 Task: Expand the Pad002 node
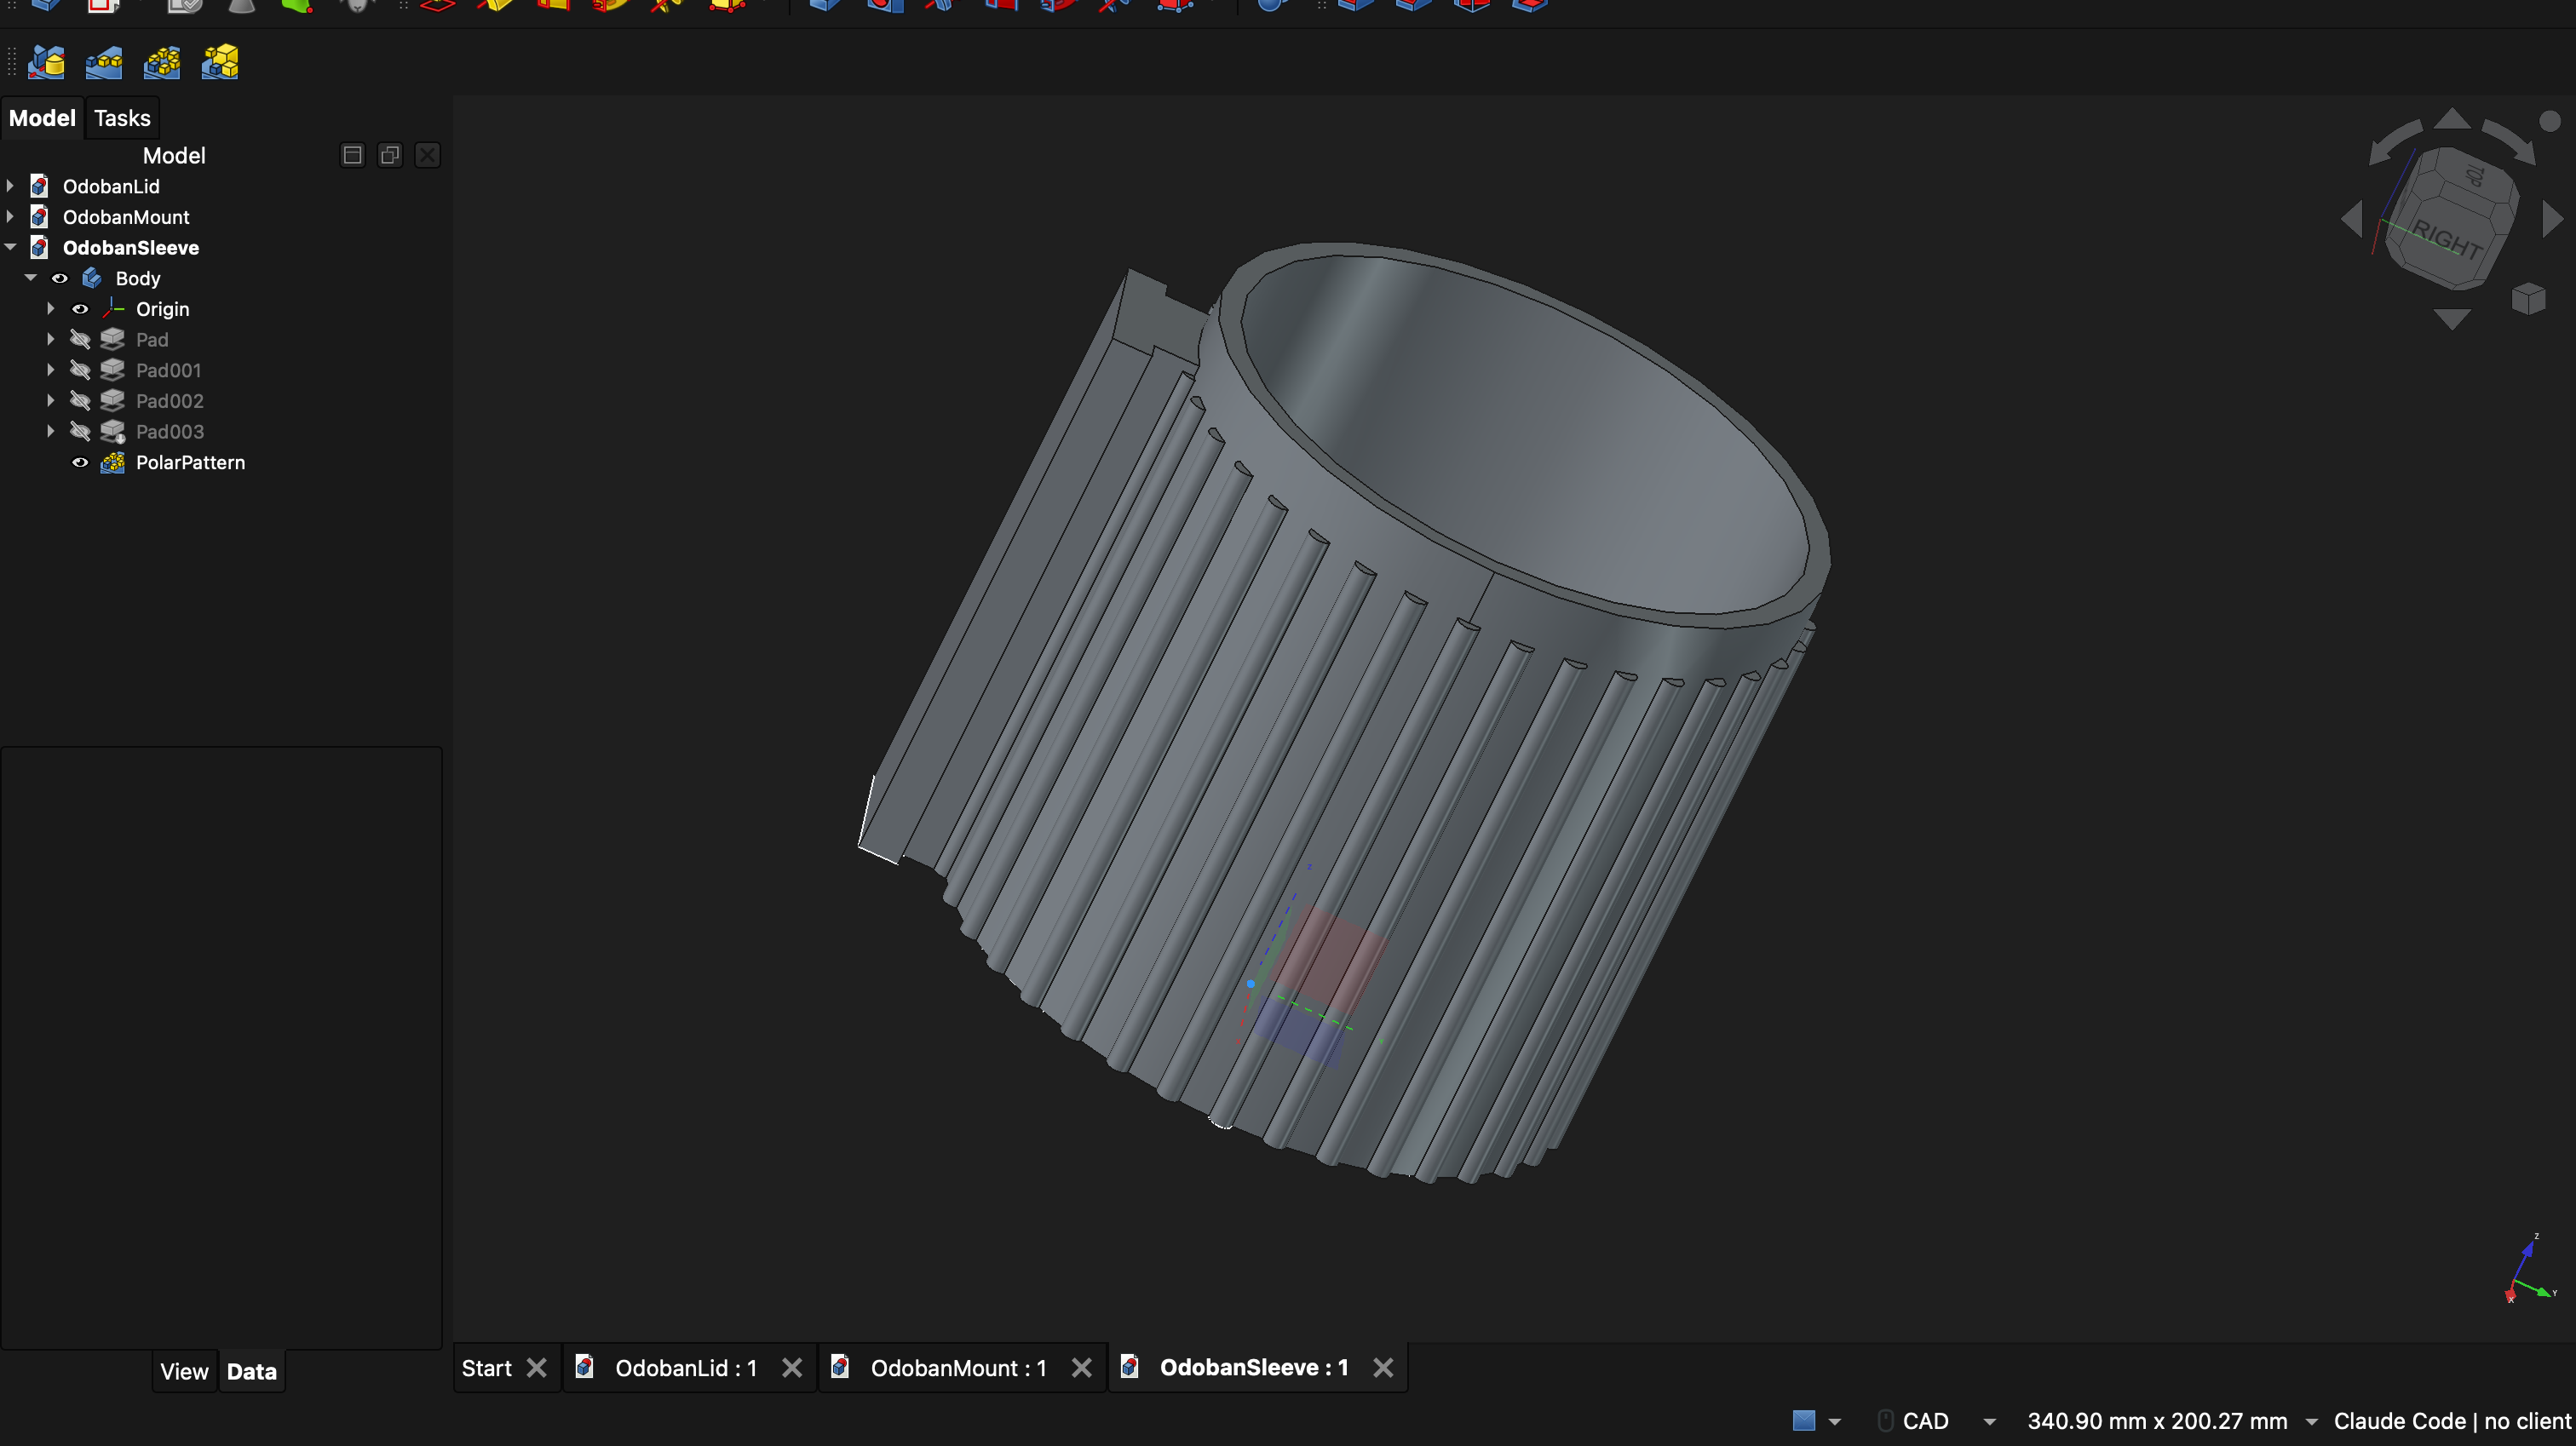[x=51, y=401]
